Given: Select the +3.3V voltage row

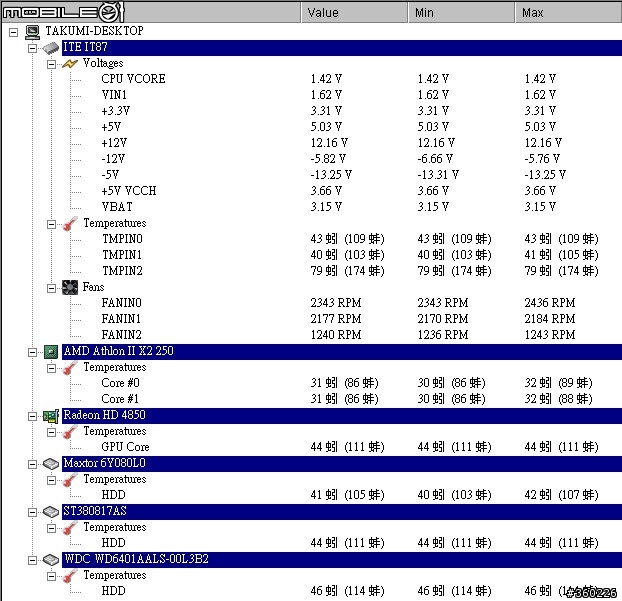Looking at the screenshot, I should click(x=115, y=111).
